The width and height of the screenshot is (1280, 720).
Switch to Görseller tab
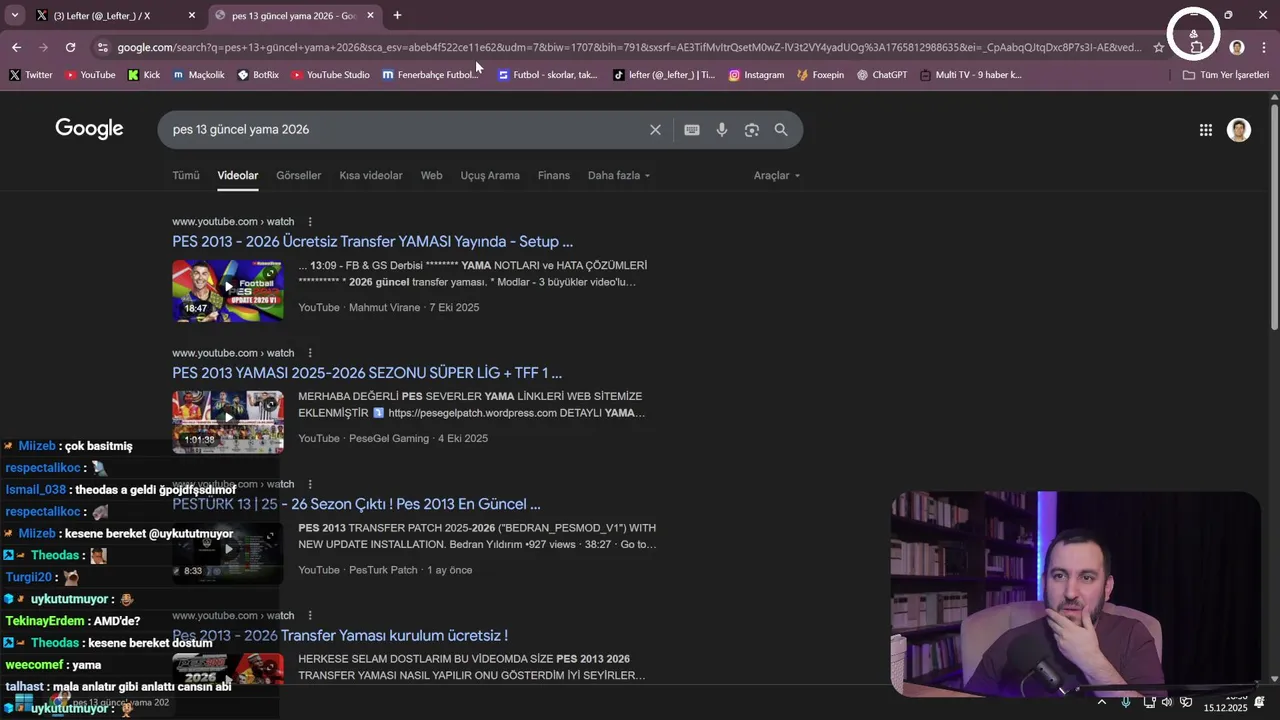[299, 175]
